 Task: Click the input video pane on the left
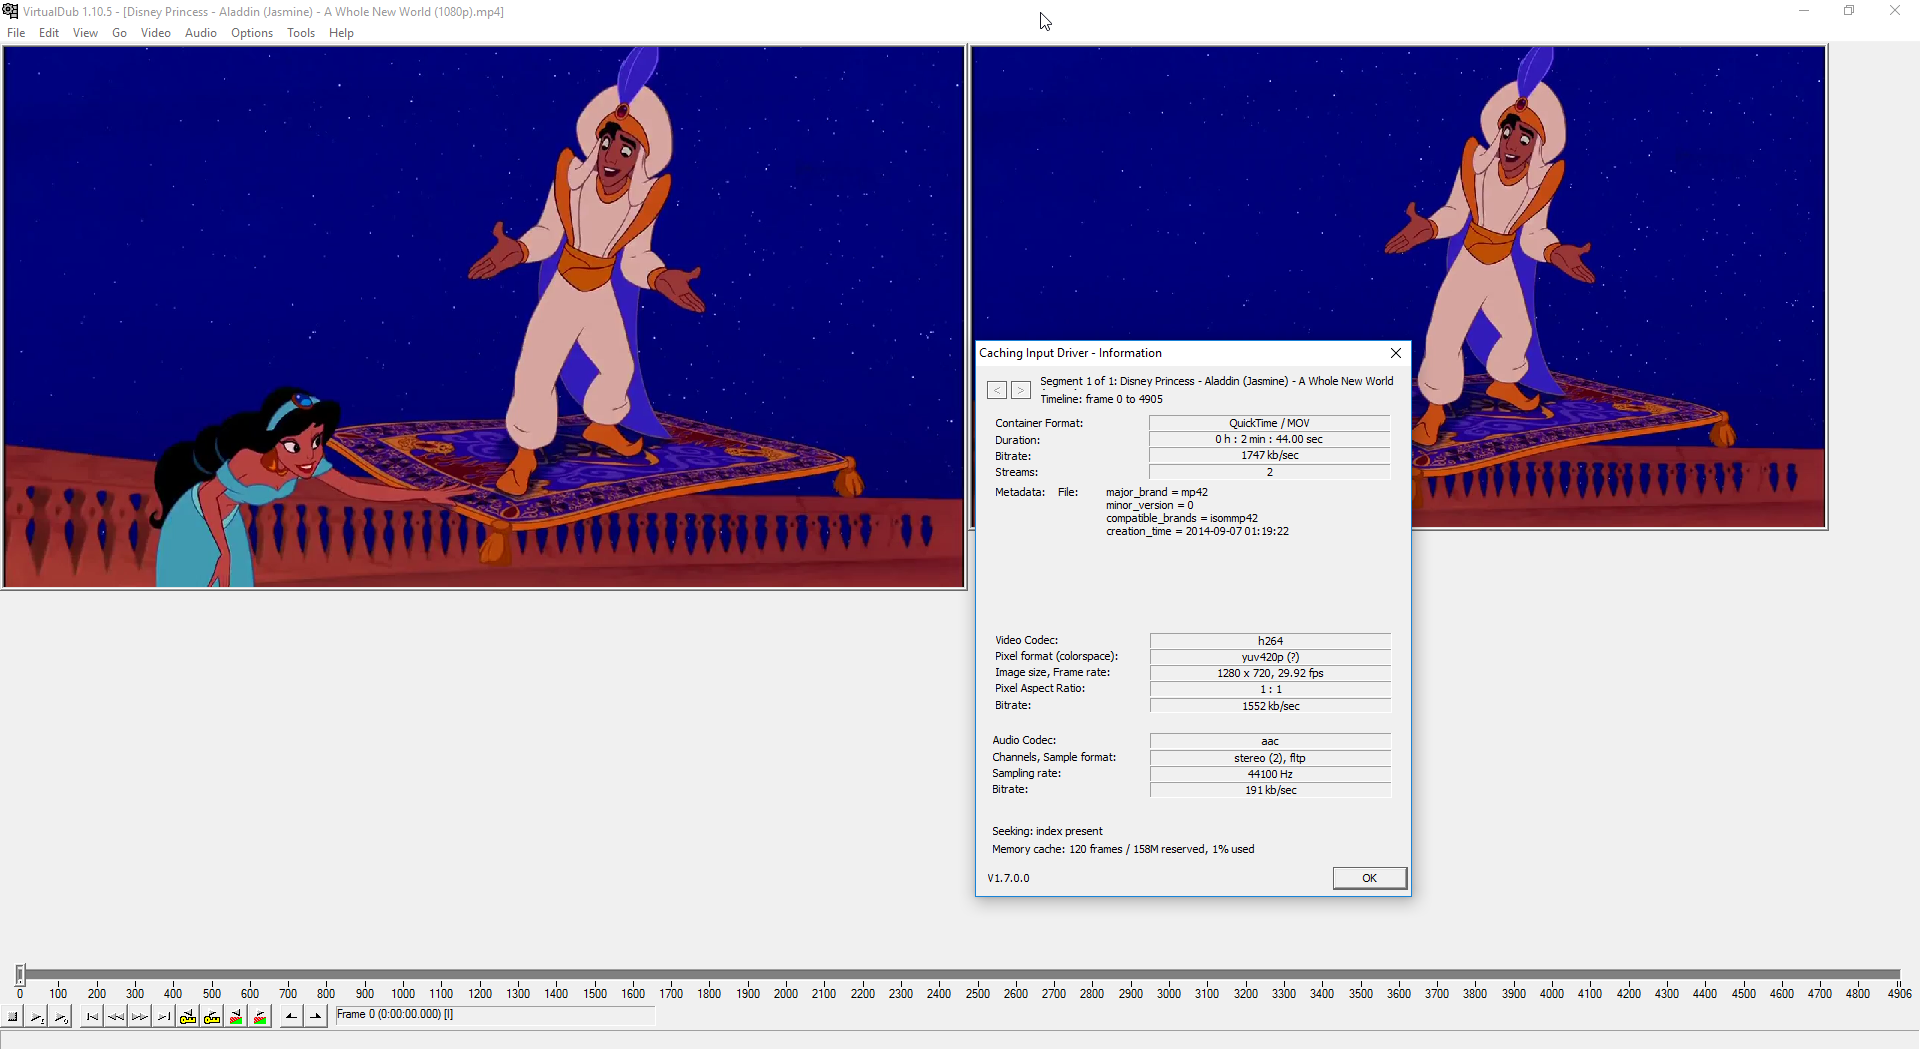[483, 317]
